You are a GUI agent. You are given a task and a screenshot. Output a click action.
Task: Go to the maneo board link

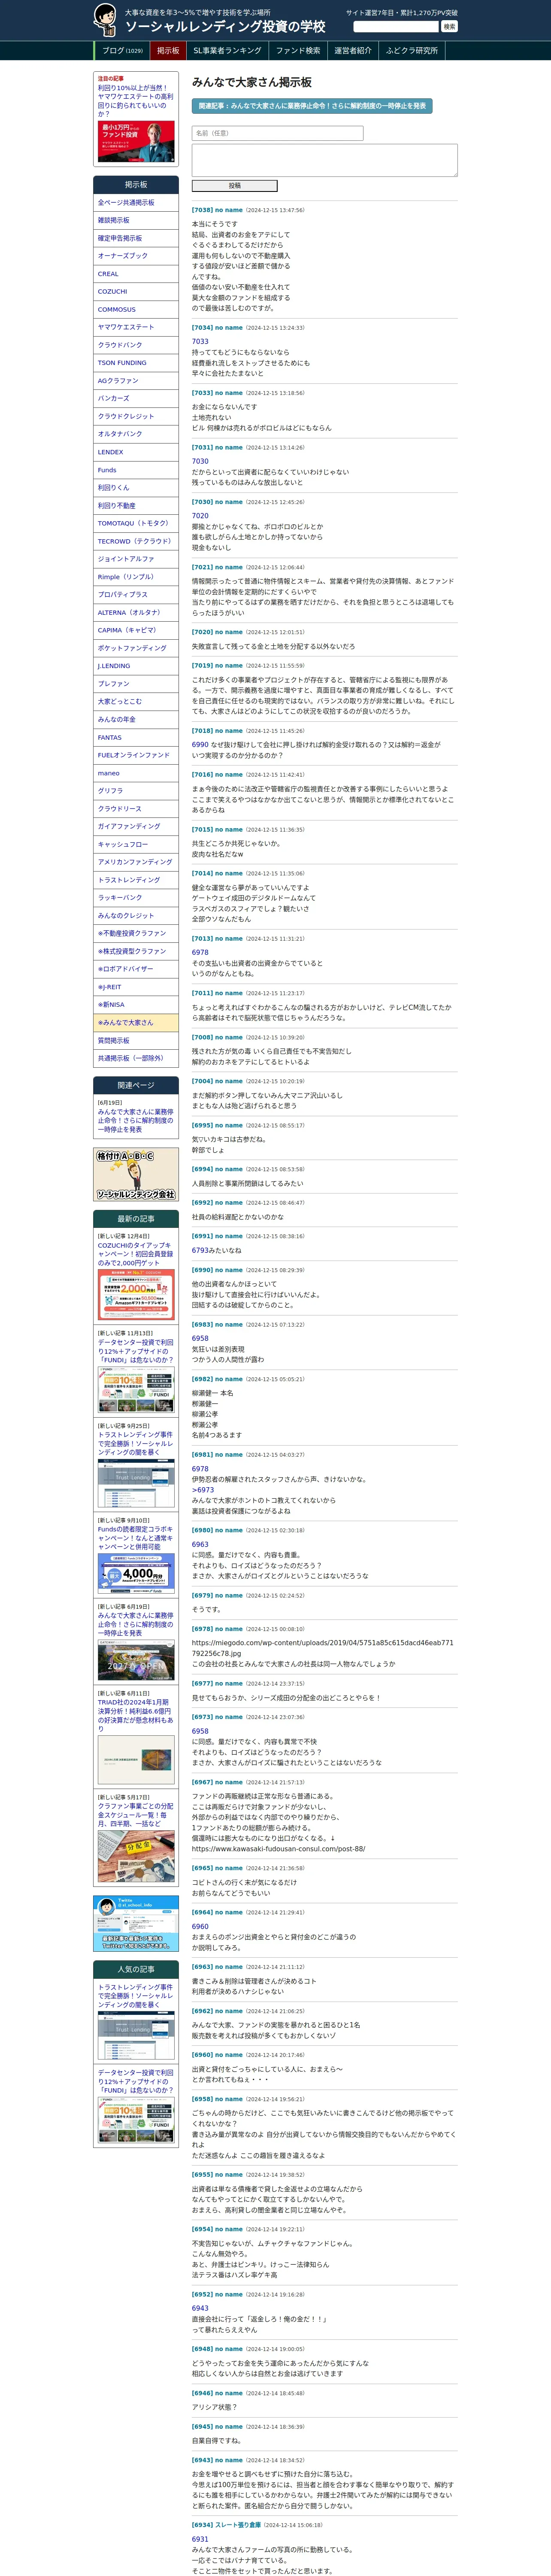(x=136, y=773)
